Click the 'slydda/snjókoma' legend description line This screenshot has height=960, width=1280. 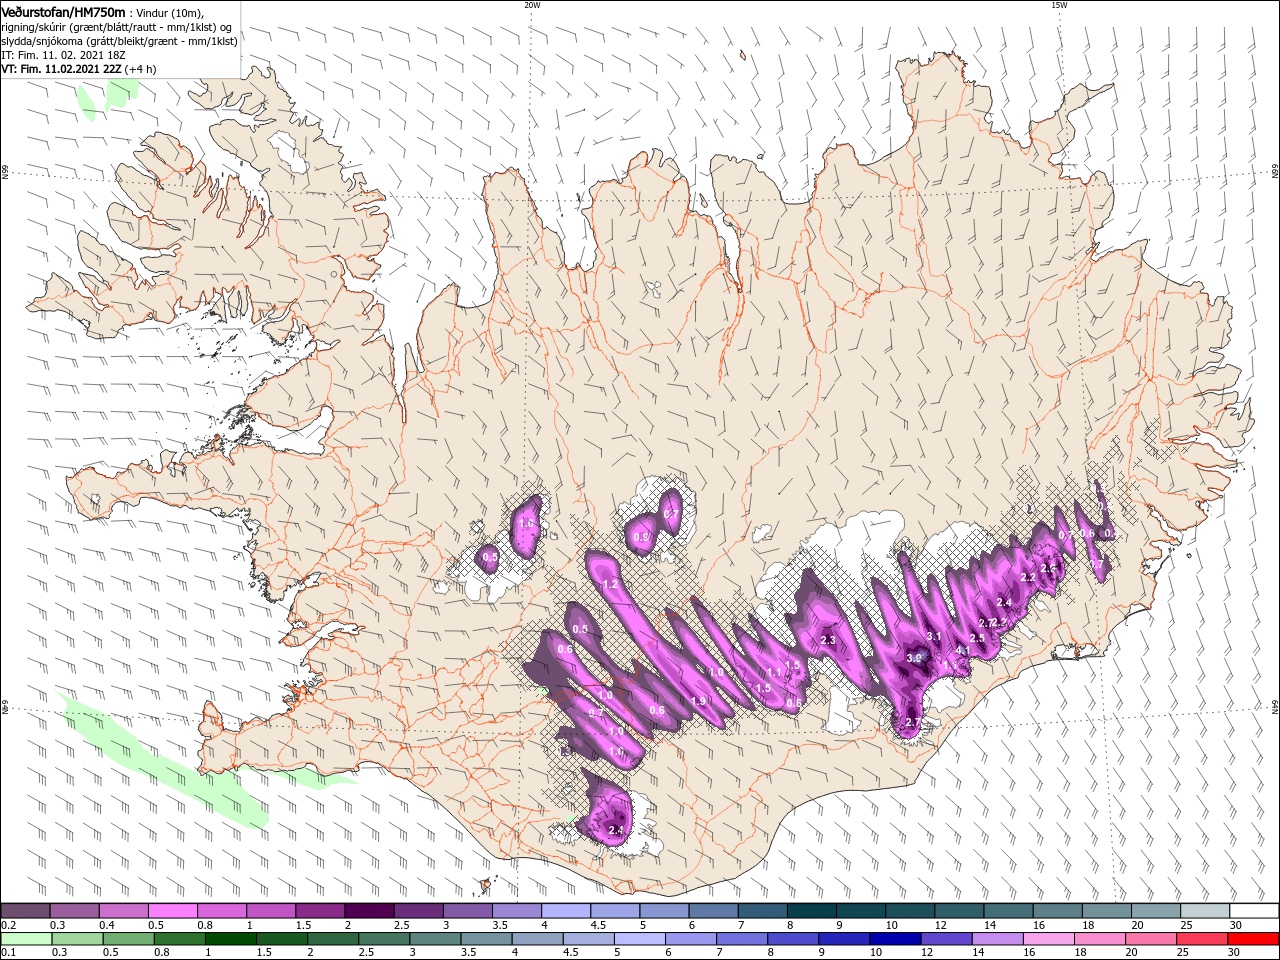tap(119, 41)
